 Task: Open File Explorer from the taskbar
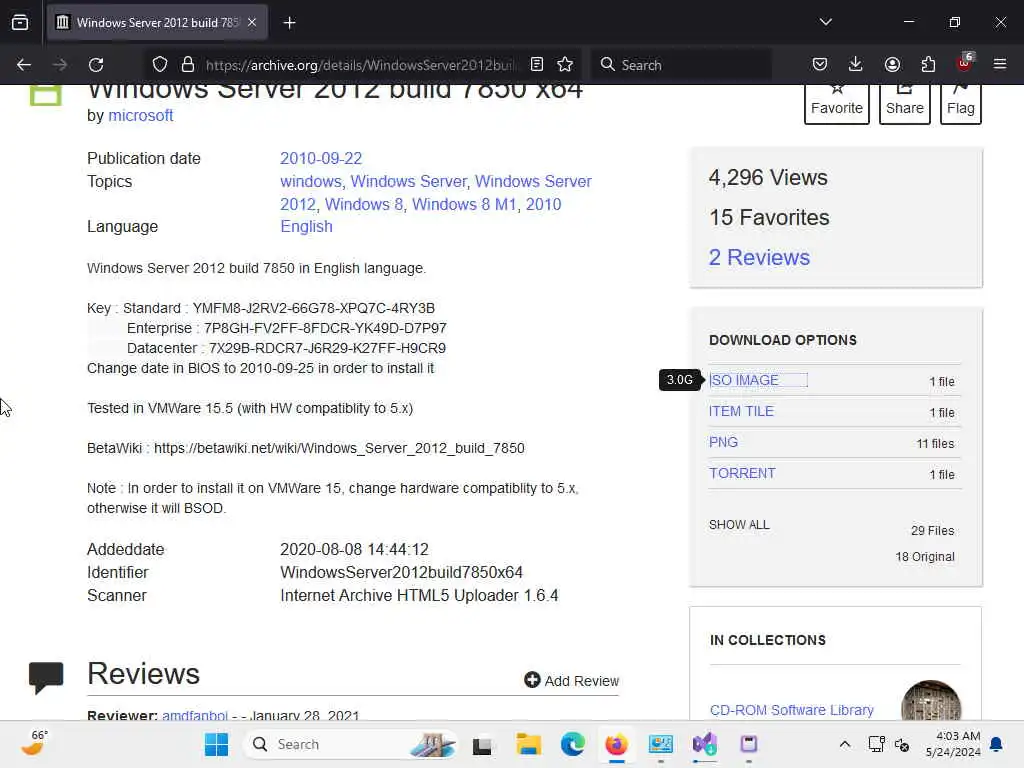tap(528, 744)
